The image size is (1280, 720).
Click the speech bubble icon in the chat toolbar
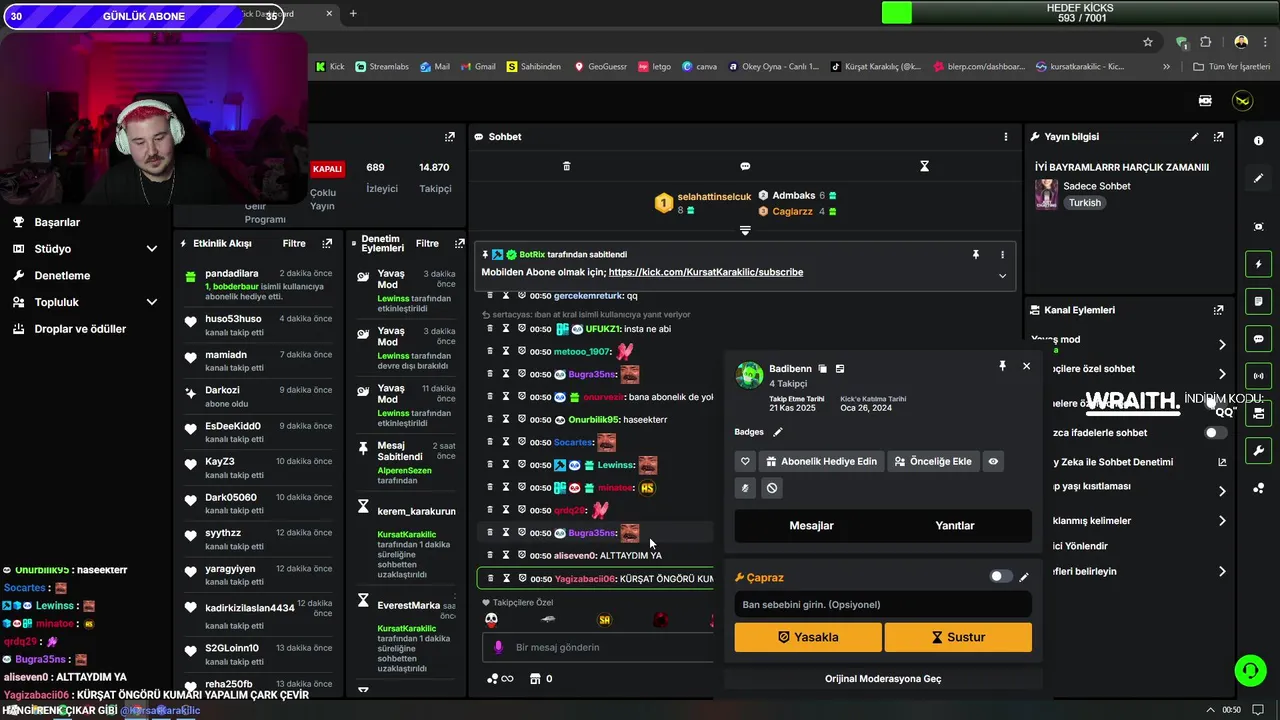pos(745,166)
